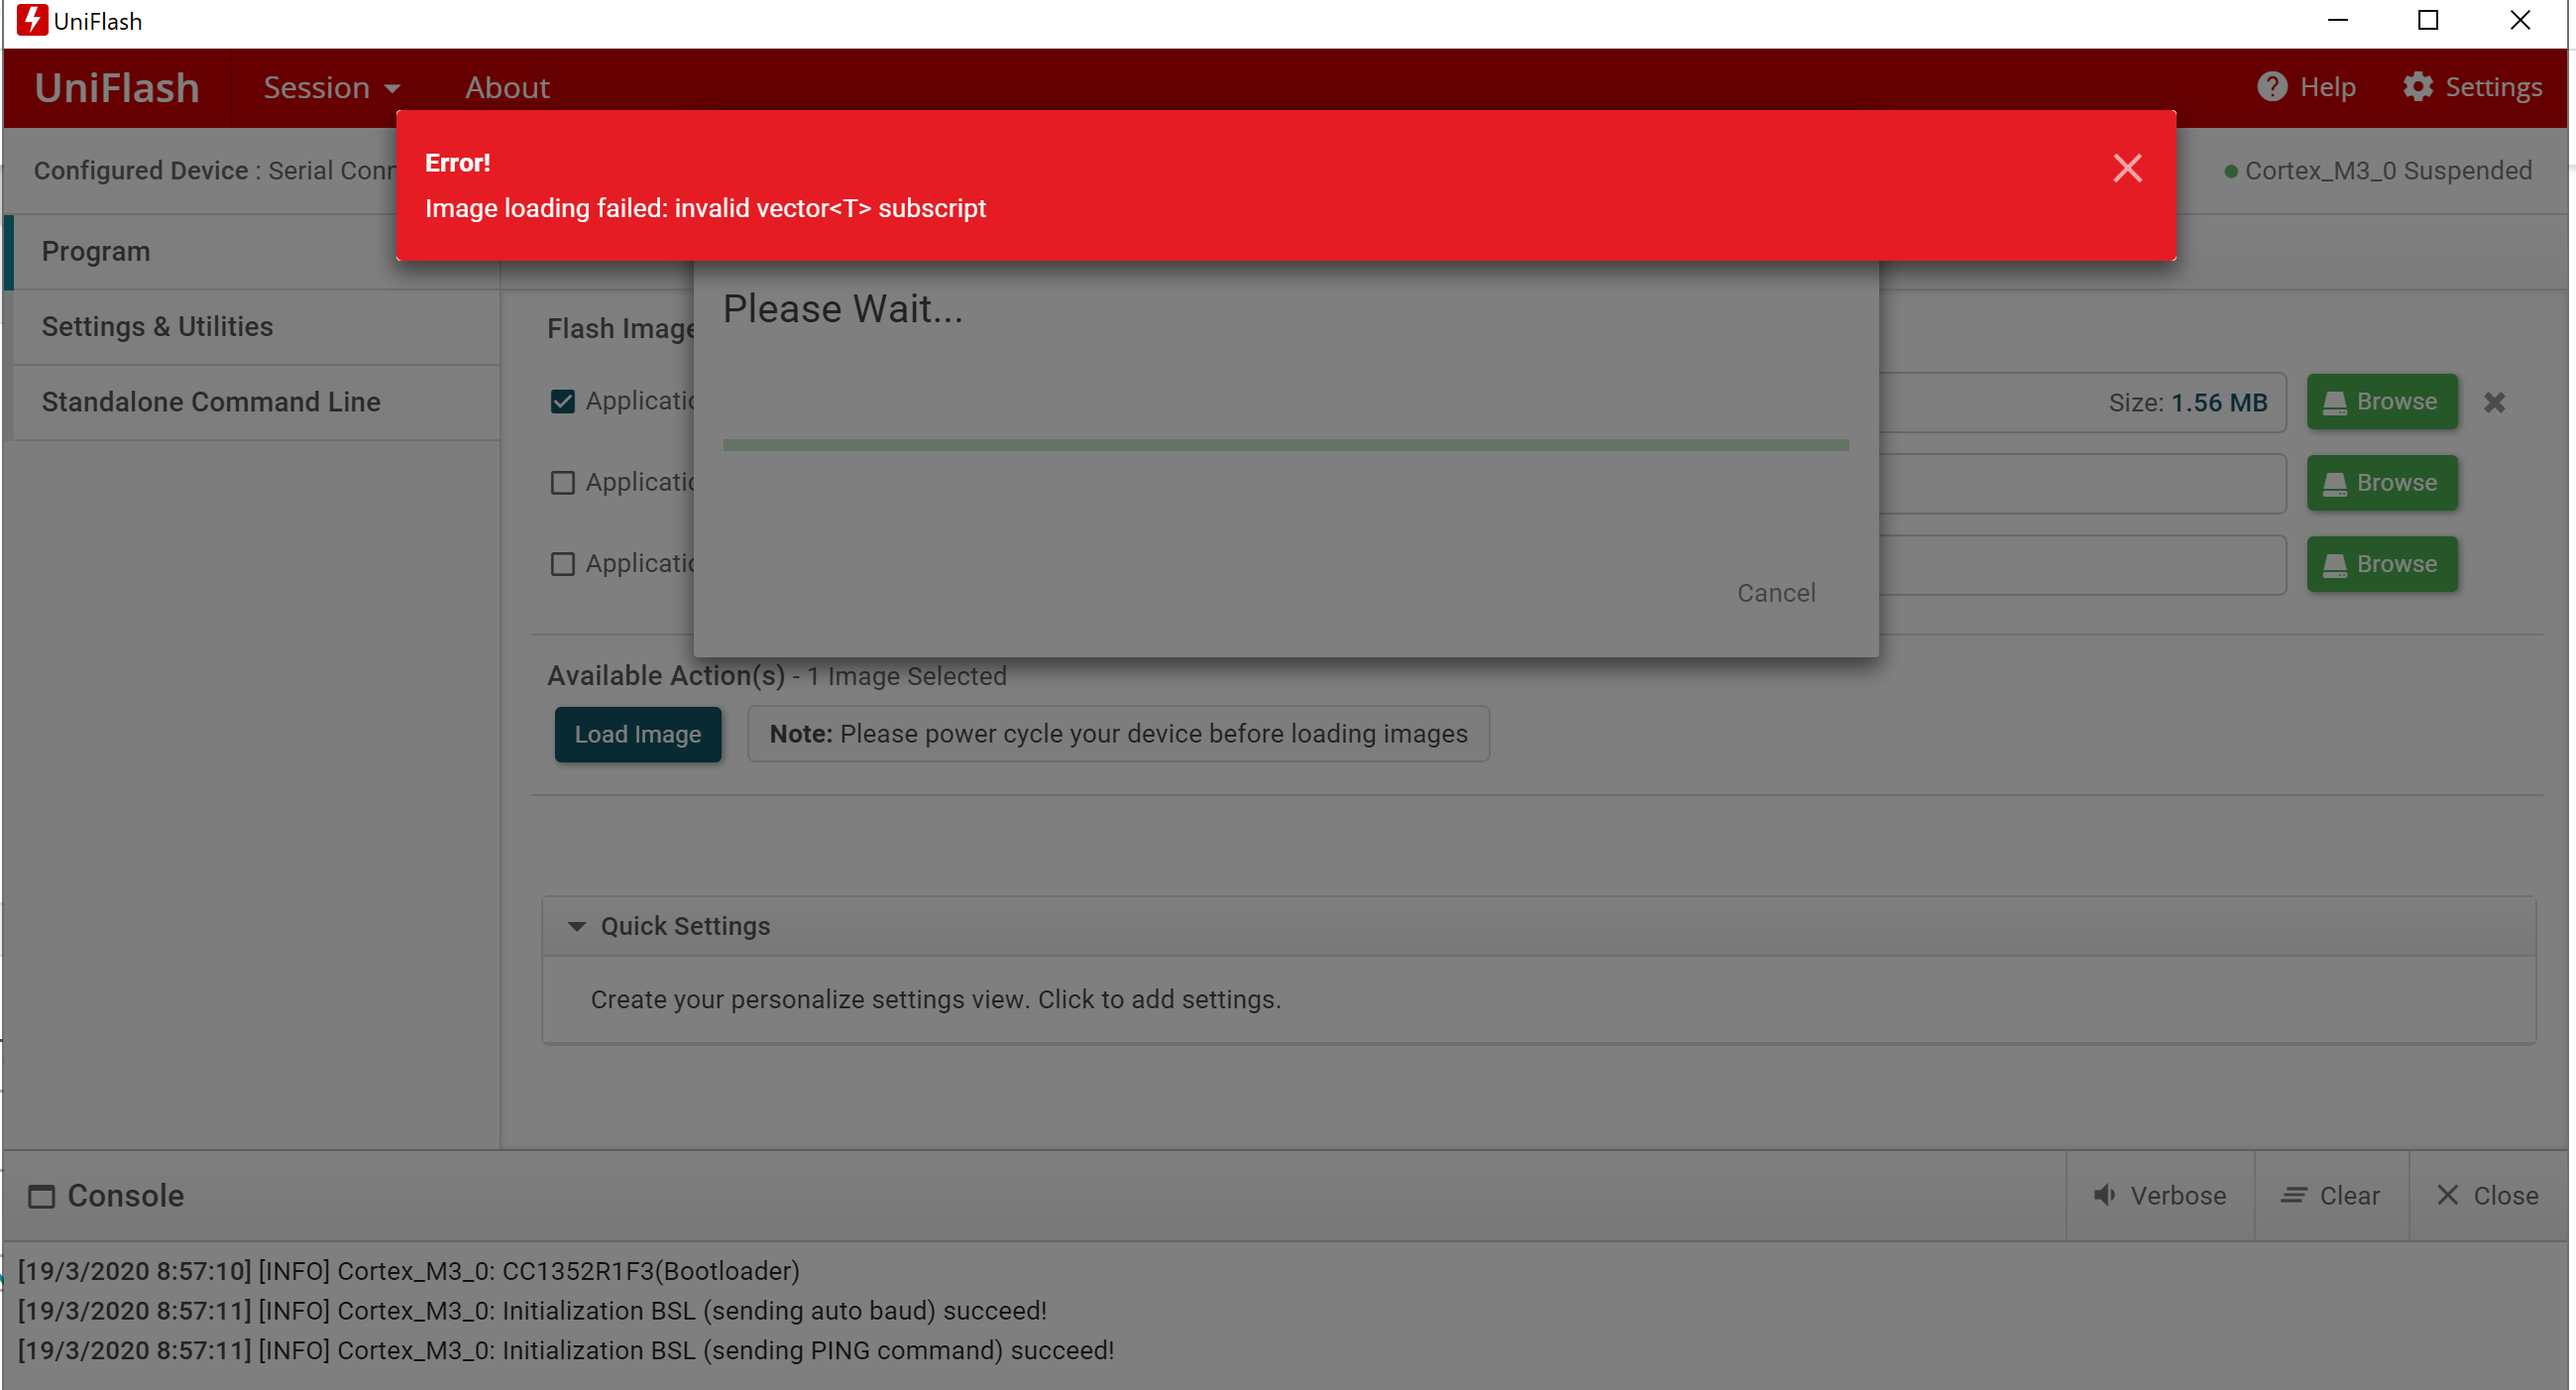Click the Help question mark icon
This screenshot has width=2576, height=1390.
click(x=2271, y=87)
